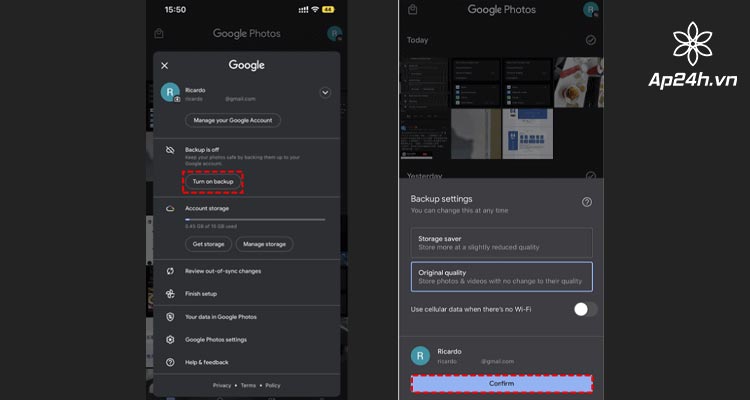Open the Terms link

(248, 385)
